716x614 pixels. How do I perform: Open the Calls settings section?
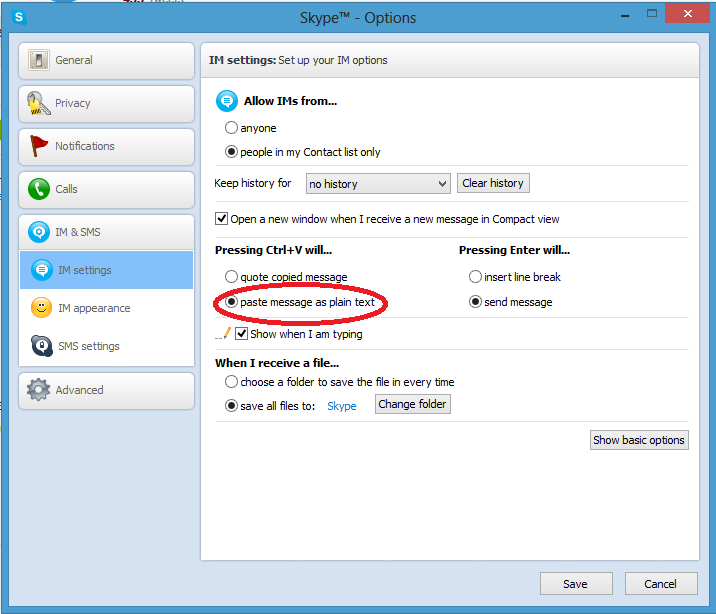coord(106,189)
